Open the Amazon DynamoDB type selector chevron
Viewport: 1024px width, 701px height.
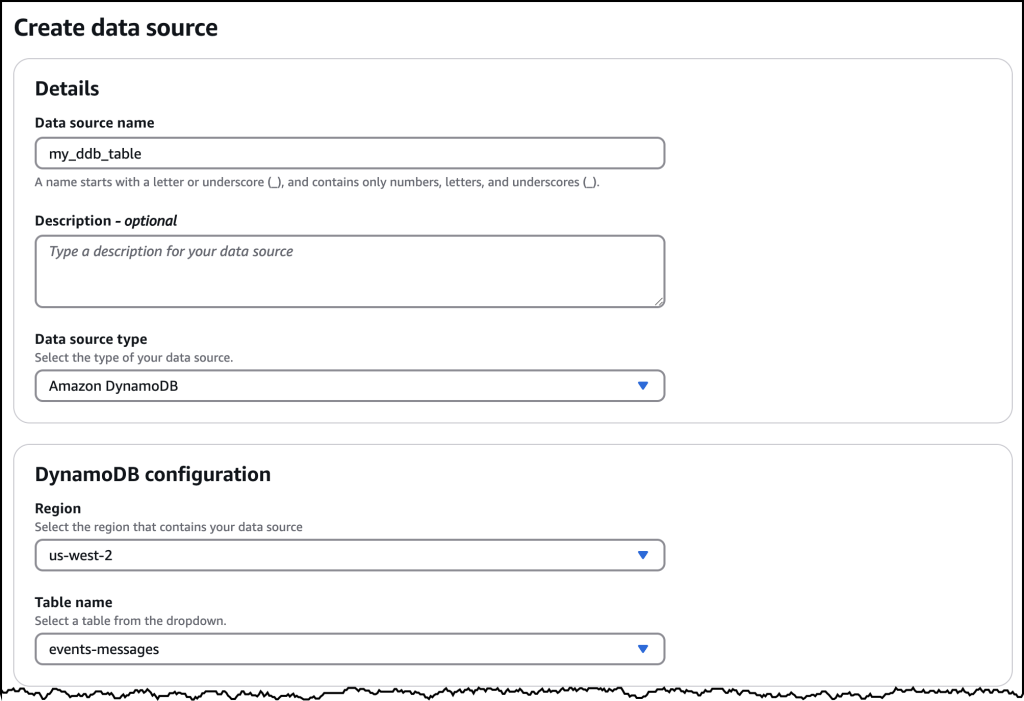click(644, 385)
